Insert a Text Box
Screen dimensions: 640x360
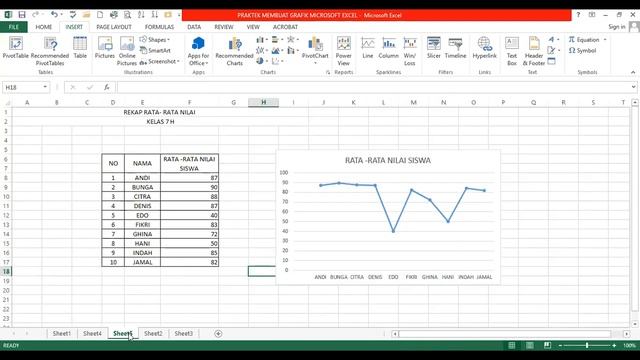point(512,51)
